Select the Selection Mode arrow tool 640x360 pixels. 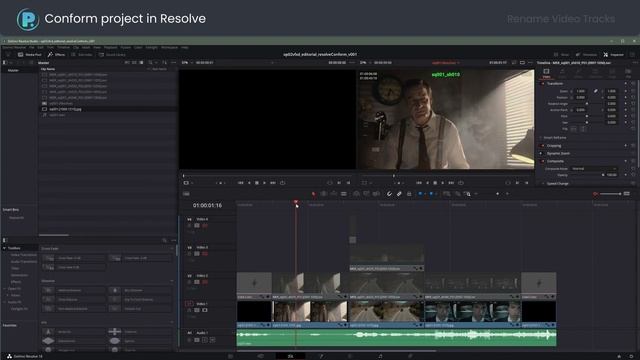point(313,194)
